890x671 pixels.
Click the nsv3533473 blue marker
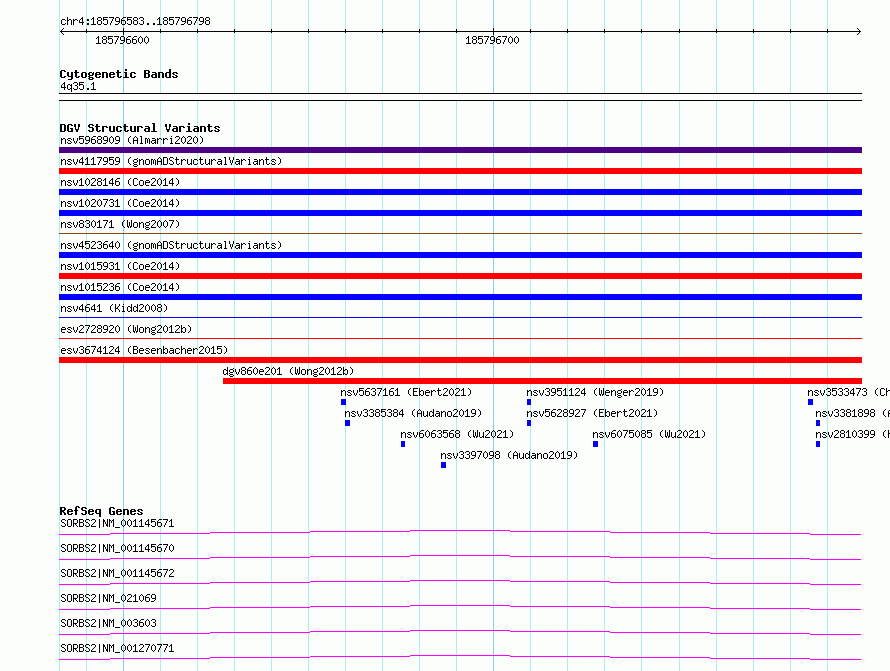tap(811, 402)
